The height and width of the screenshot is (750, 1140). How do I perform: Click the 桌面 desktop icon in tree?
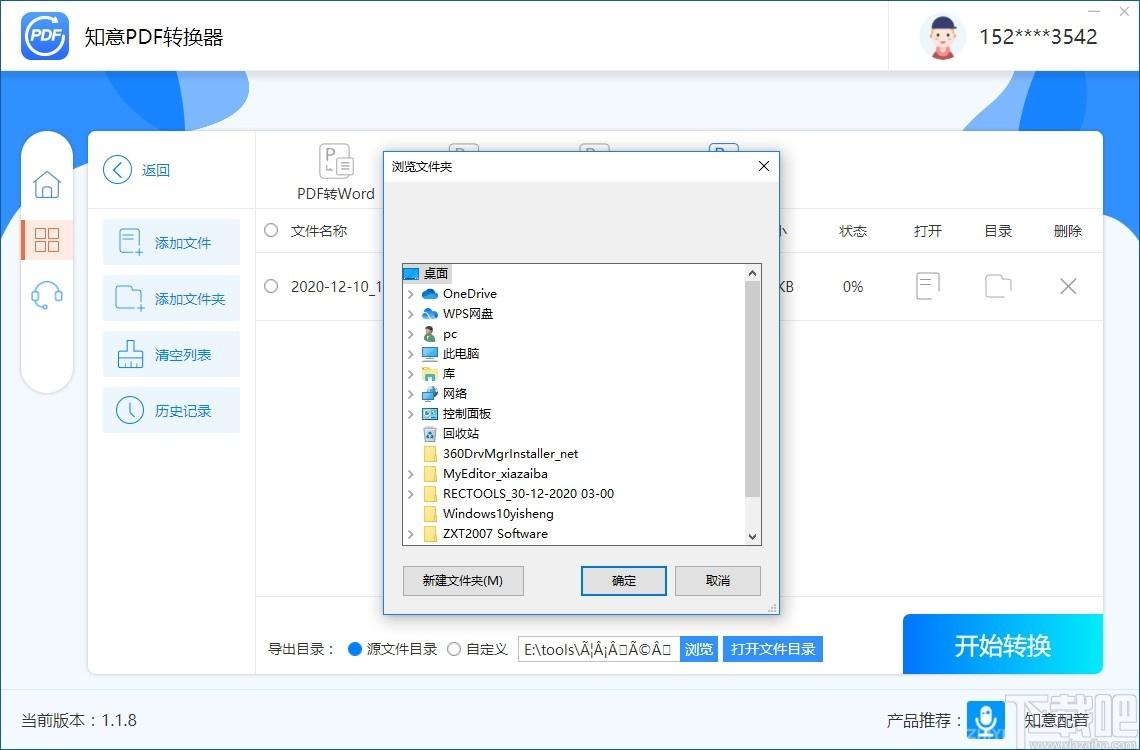click(x=411, y=273)
